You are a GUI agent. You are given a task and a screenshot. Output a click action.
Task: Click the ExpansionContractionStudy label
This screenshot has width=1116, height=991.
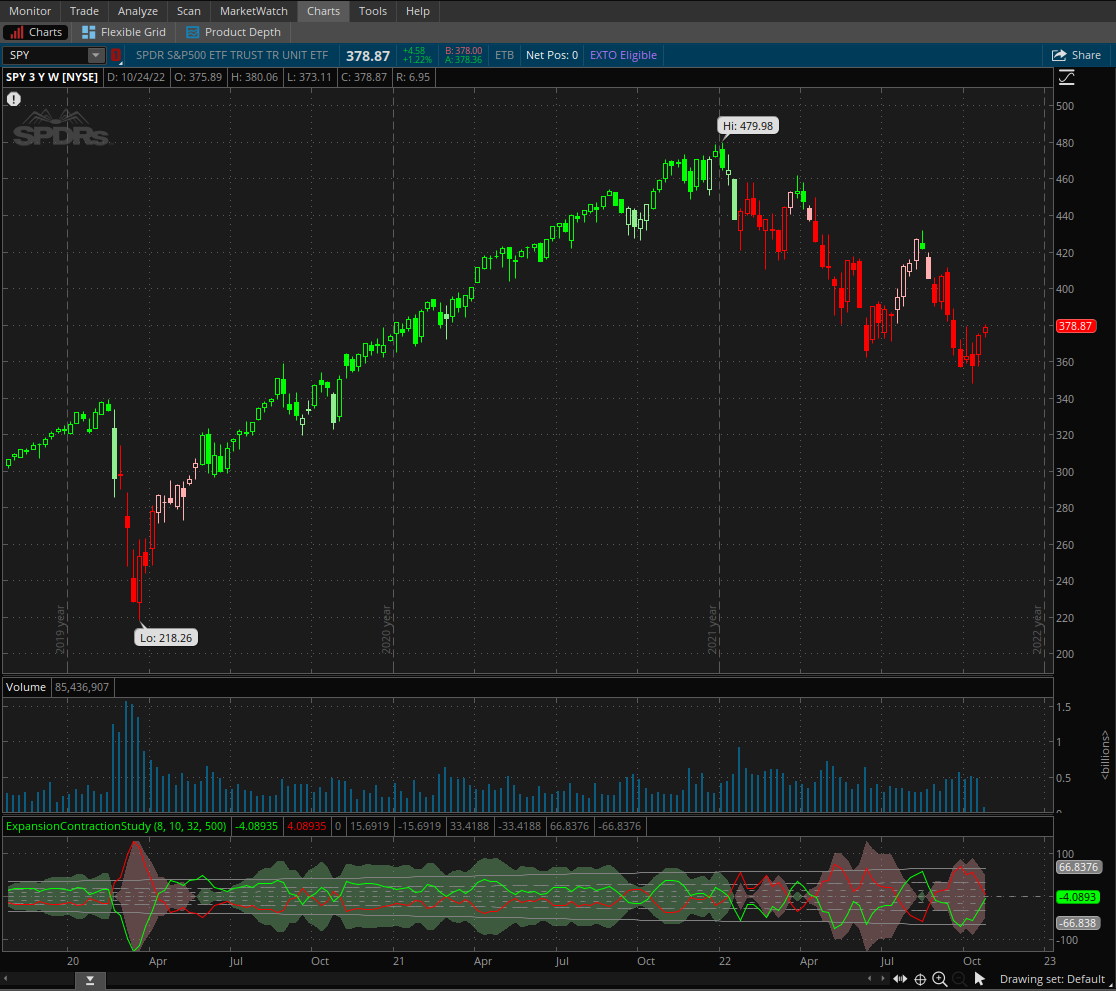point(116,826)
